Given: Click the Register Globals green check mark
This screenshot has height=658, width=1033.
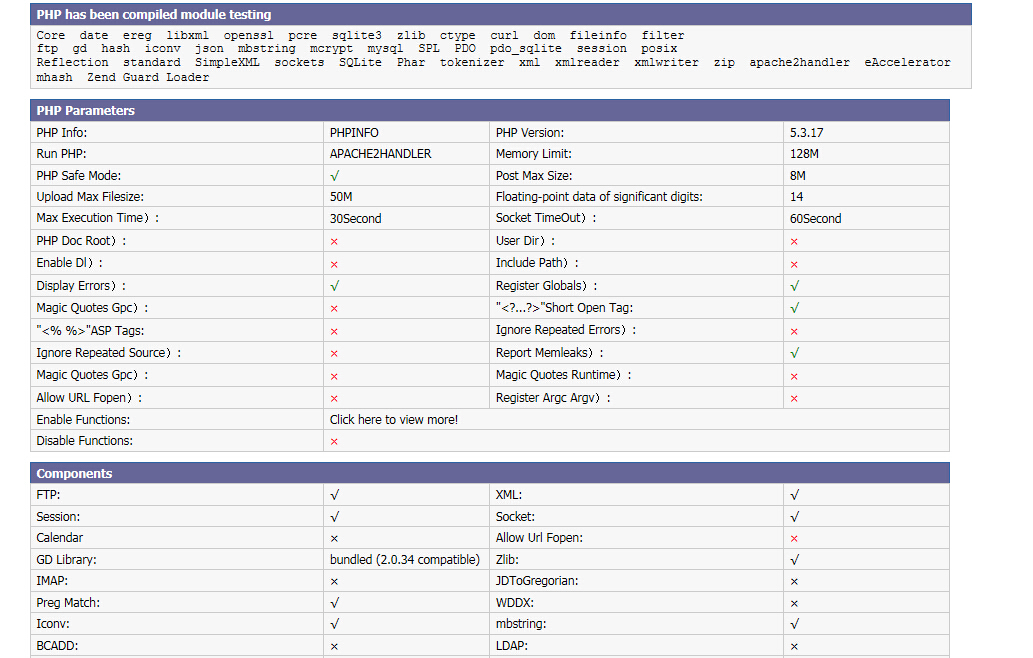Looking at the screenshot, I should point(794,286).
